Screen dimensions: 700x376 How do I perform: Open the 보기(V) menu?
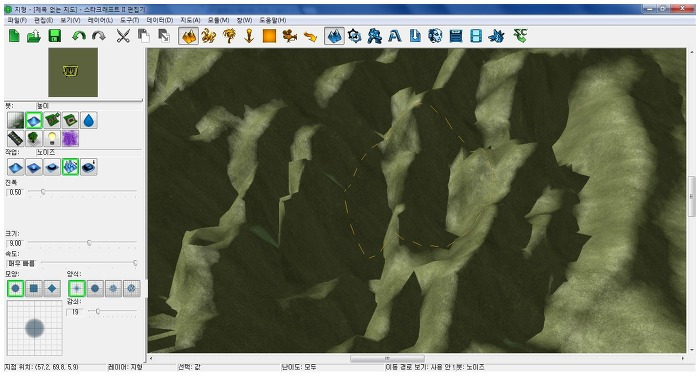coord(70,20)
